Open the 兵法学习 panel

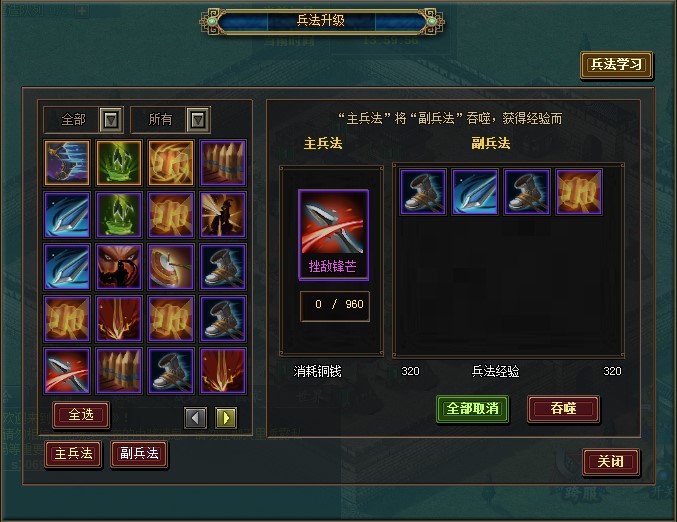pos(617,65)
